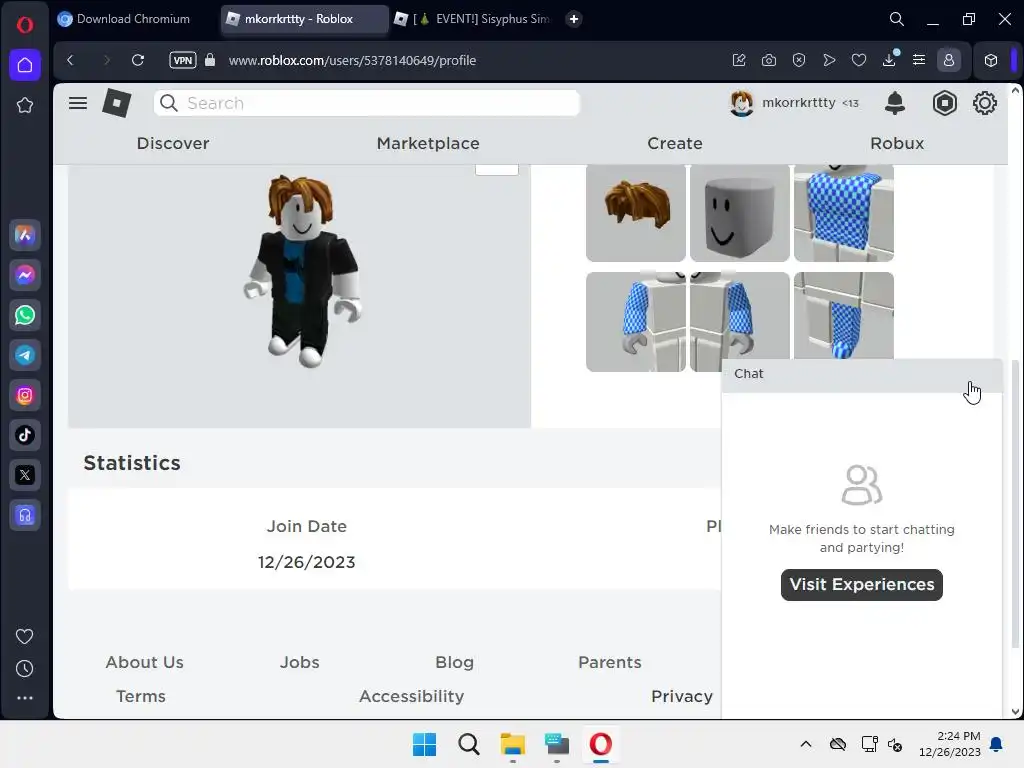The height and width of the screenshot is (768, 1024).
Task: Open the Terms footer link
Action: [x=140, y=696]
